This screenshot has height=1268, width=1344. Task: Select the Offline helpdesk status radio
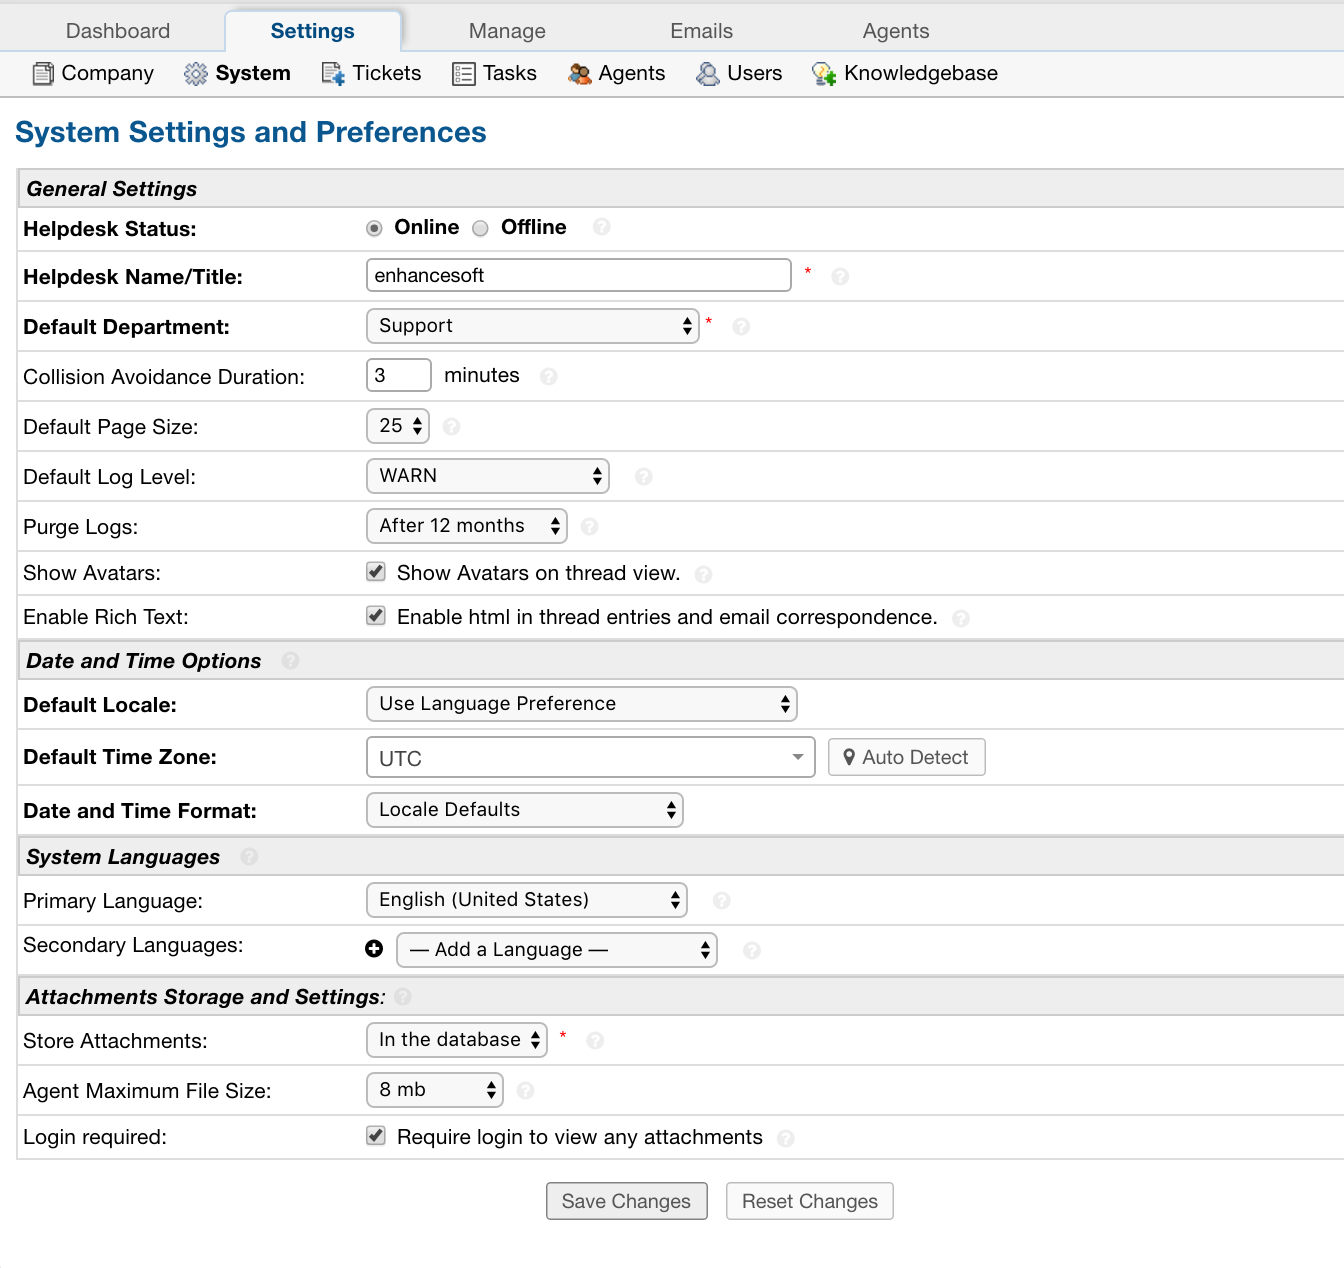click(480, 228)
